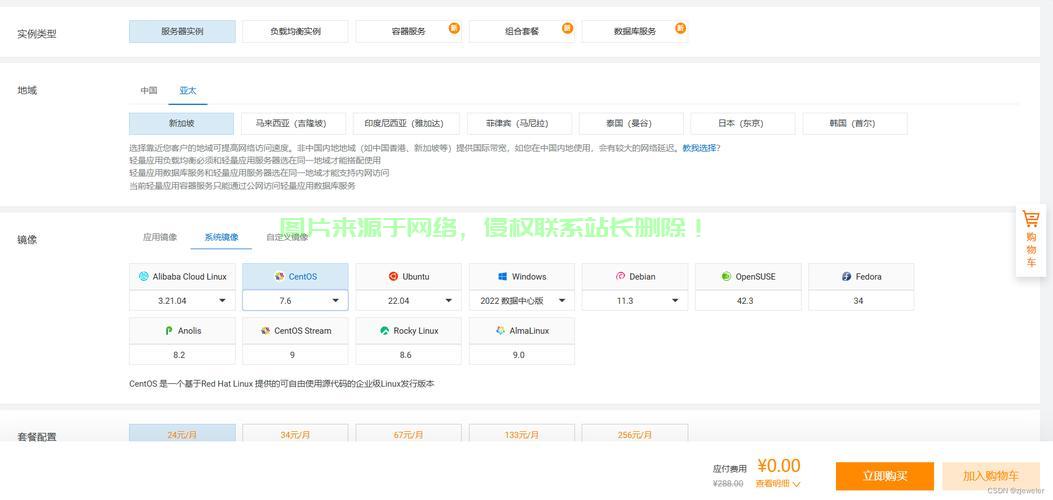Select 负载均衡实例 instance type
The image size is (1053, 500).
(x=295, y=32)
